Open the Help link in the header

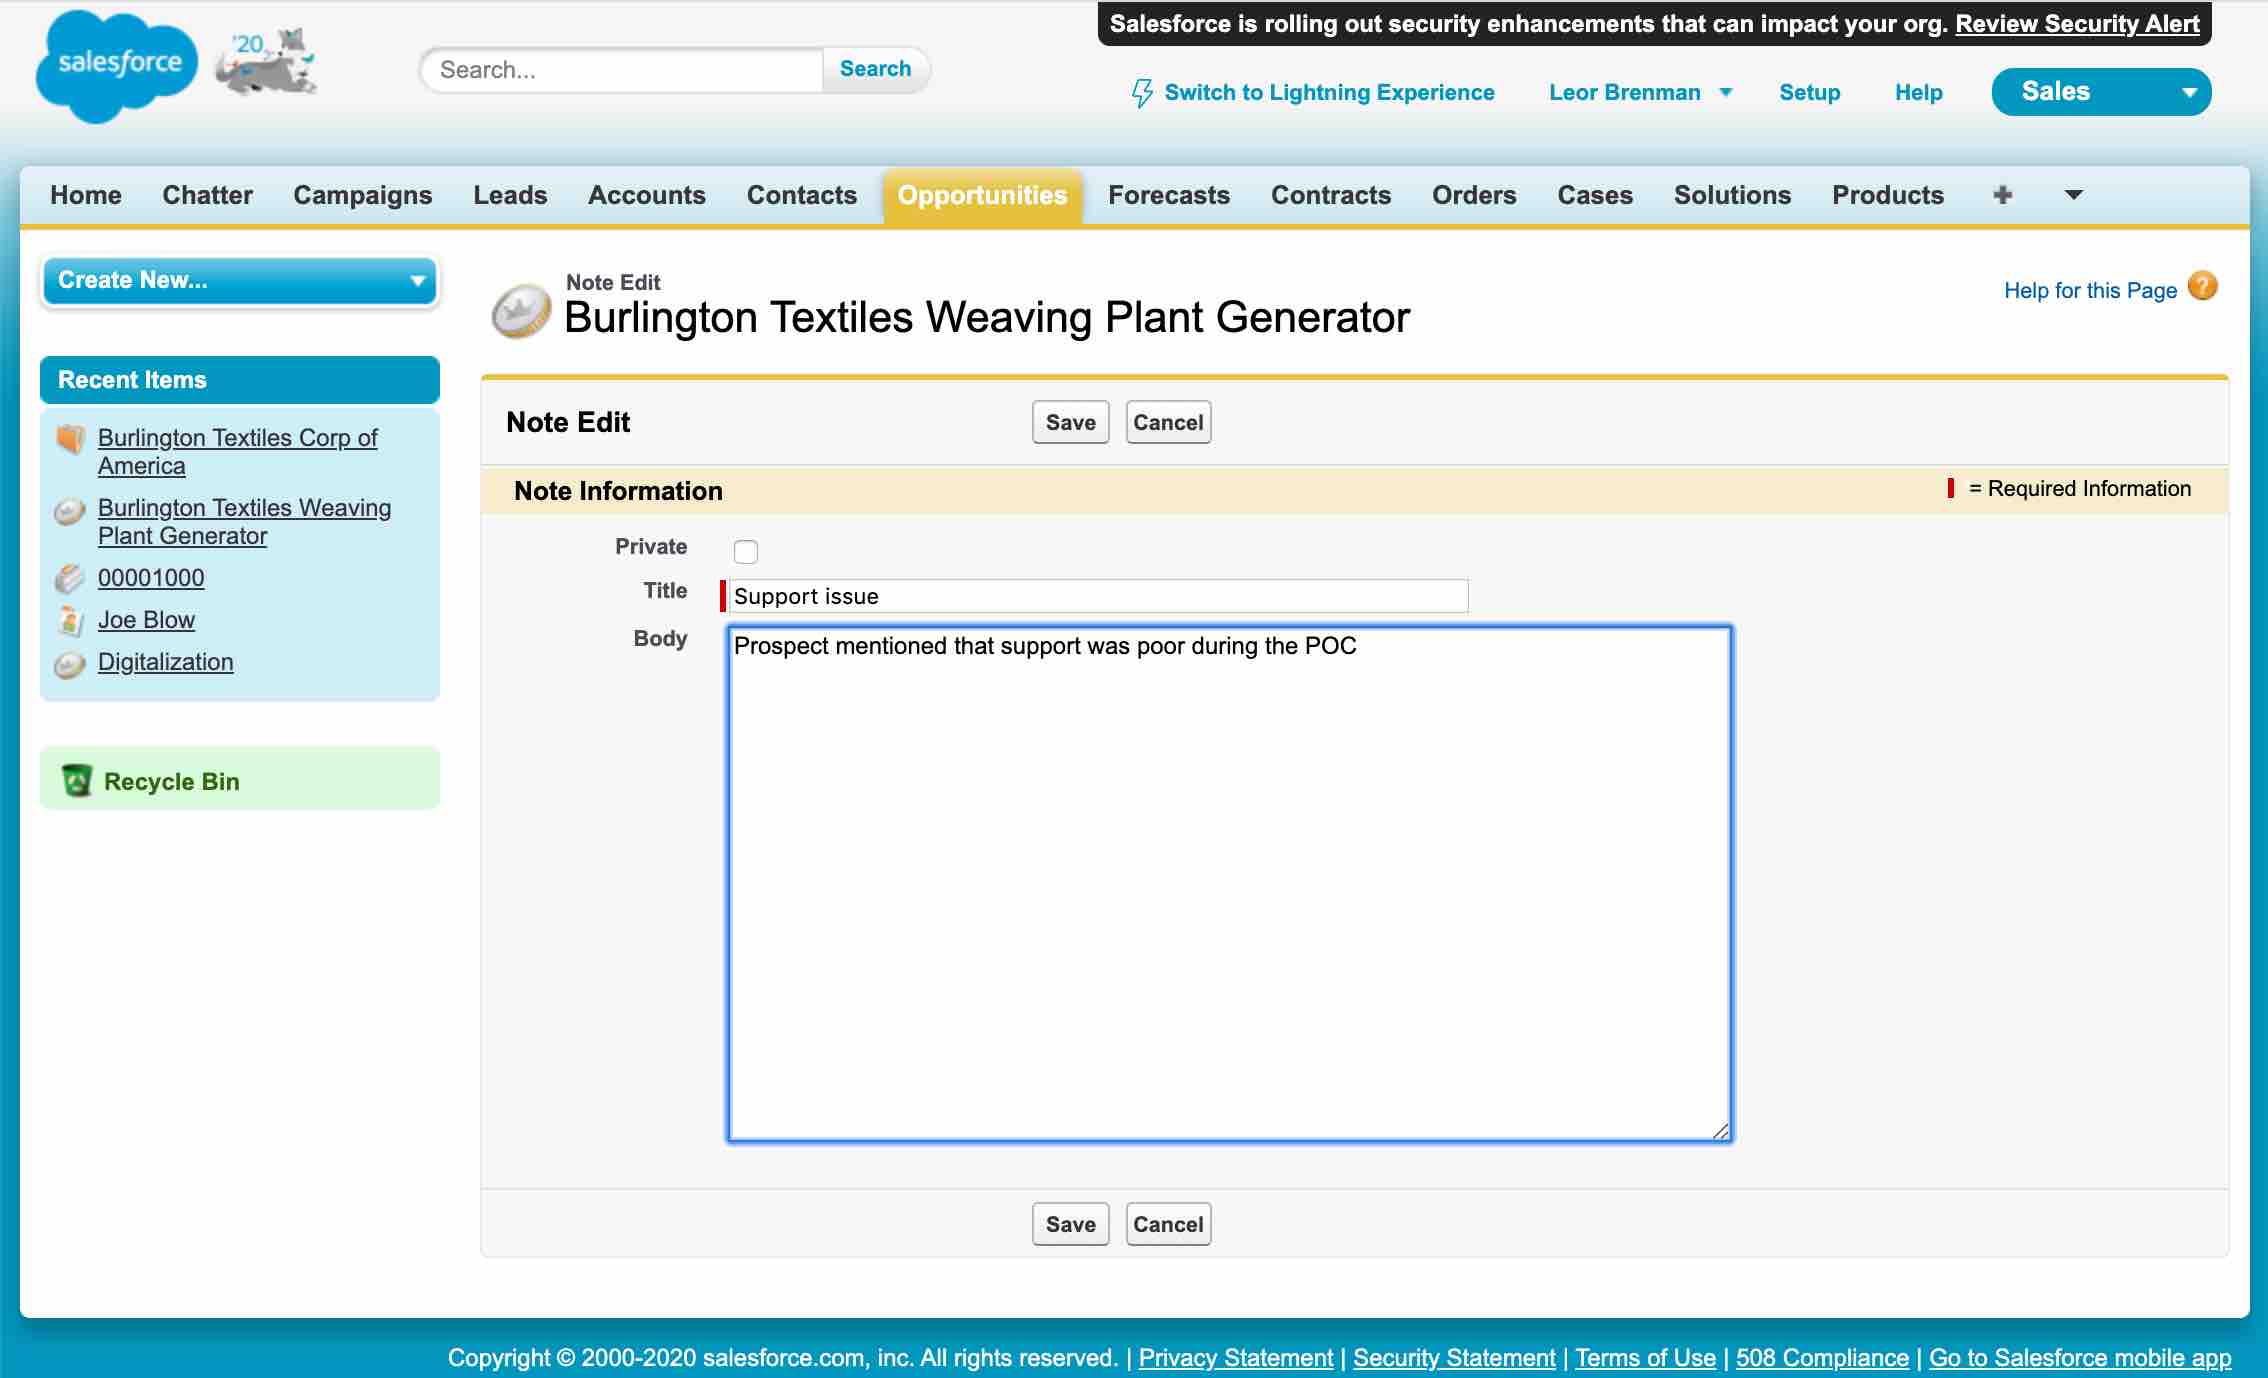pyautogui.click(x=1918, y=92)
